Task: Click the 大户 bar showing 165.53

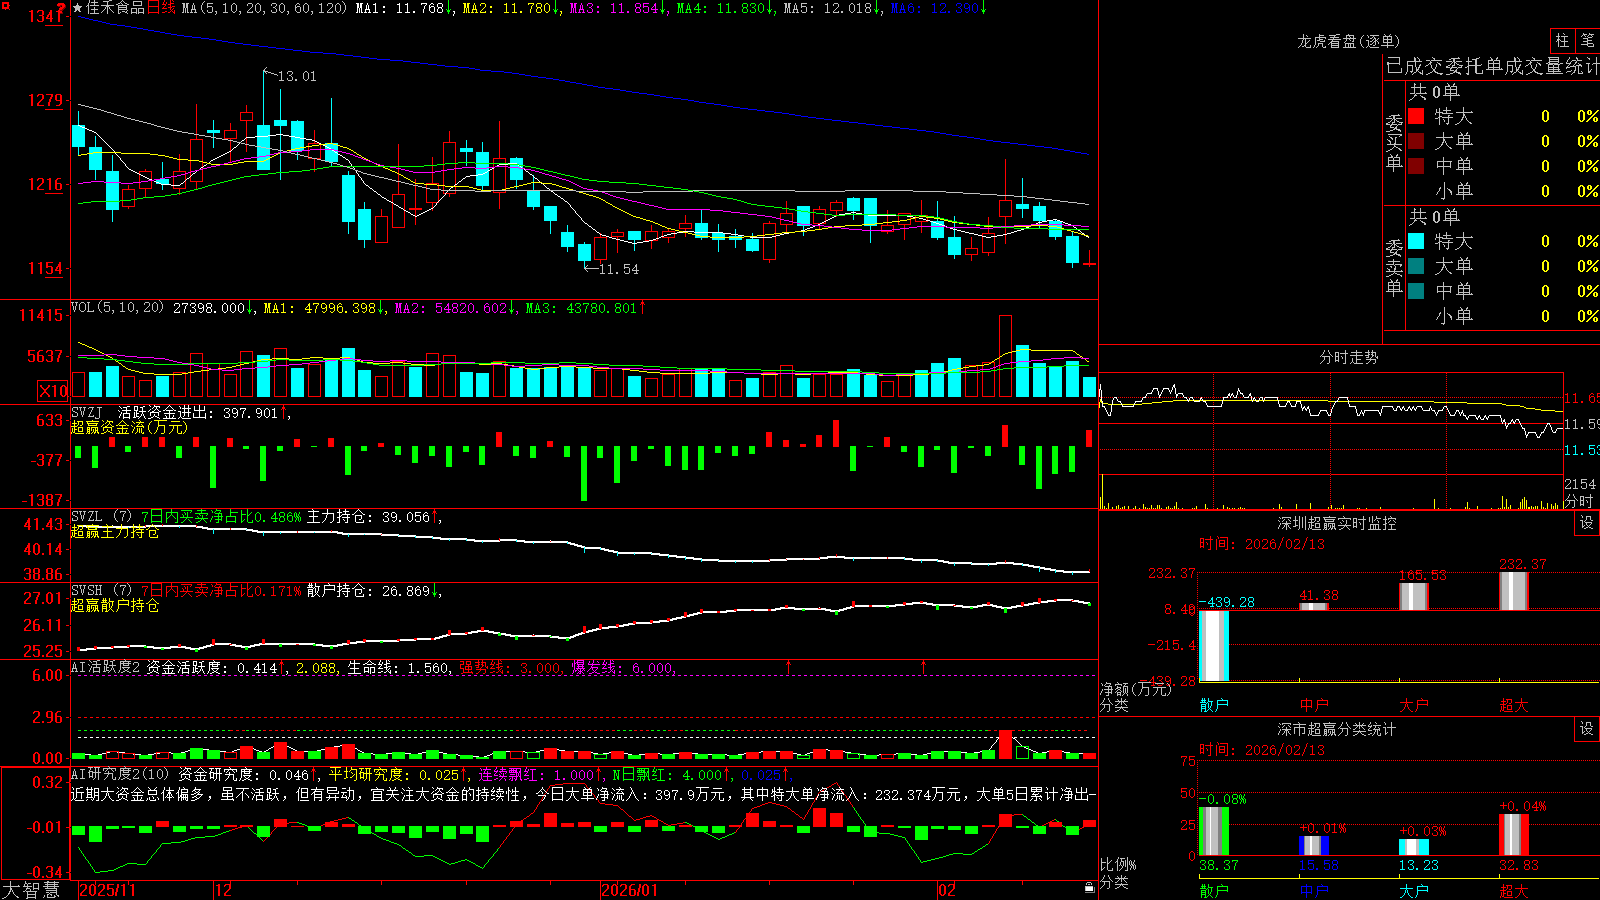Action: point(1413,596)
